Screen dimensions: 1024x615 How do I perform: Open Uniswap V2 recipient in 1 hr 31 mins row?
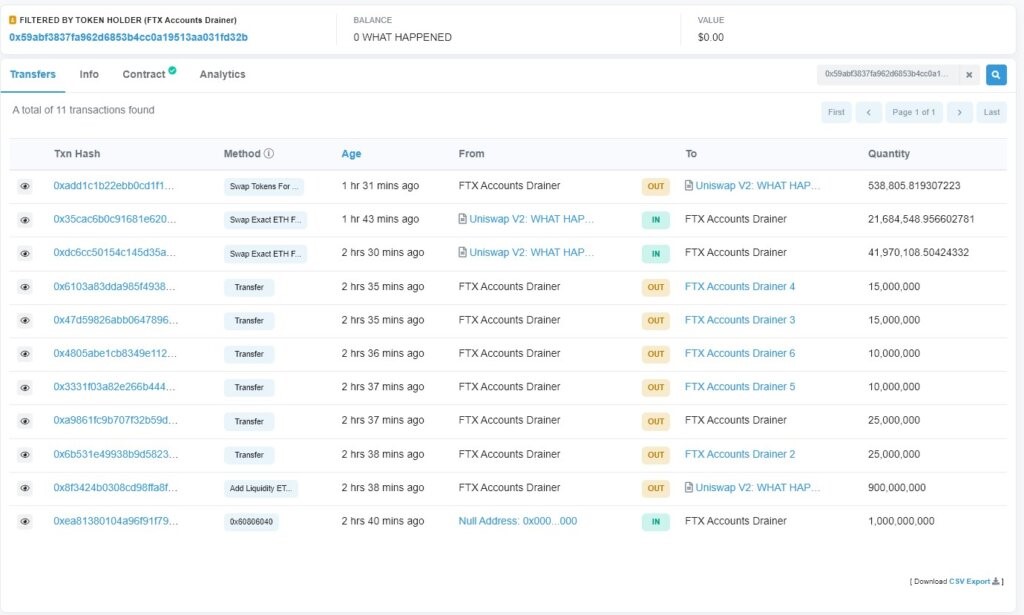tap(758, 185)
